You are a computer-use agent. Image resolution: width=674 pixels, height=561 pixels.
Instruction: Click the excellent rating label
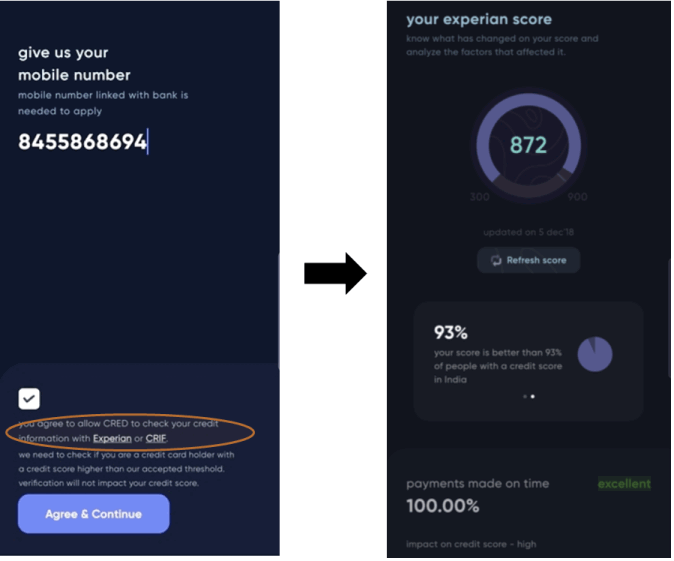tap(624, 484)
